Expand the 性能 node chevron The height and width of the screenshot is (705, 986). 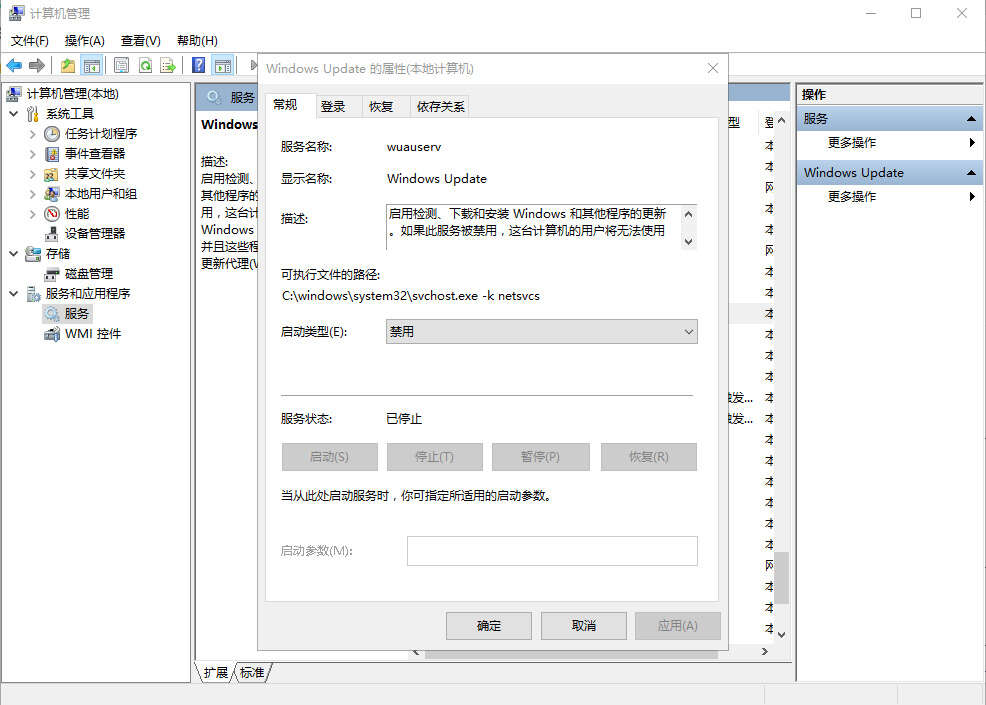tap(33, 214)
